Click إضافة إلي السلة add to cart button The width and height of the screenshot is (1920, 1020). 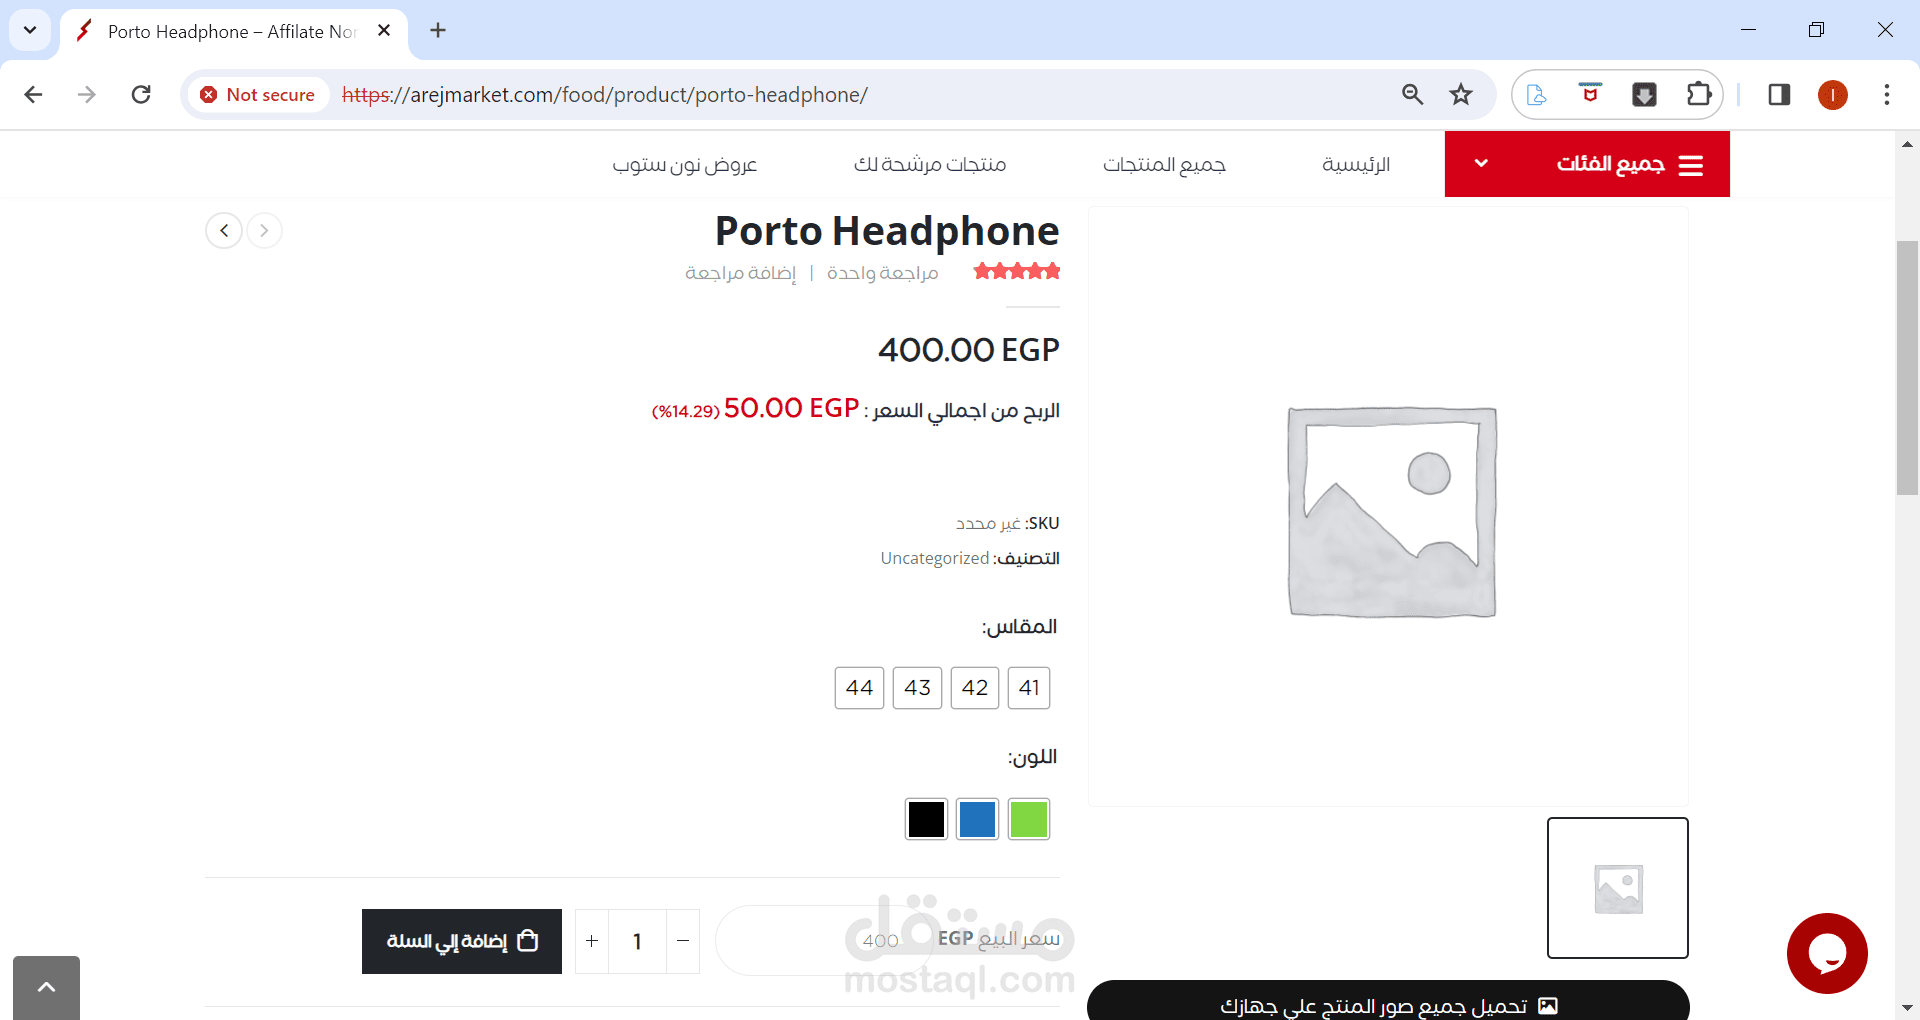click(462, 941)
